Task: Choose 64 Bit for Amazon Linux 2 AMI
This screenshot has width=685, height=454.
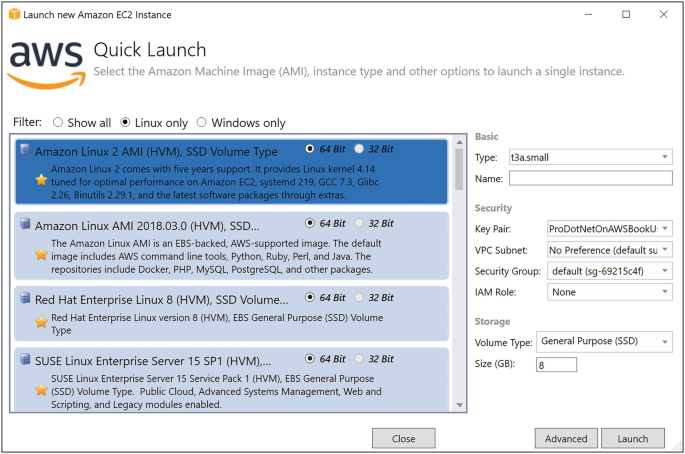Action: [x=325, y=149]
